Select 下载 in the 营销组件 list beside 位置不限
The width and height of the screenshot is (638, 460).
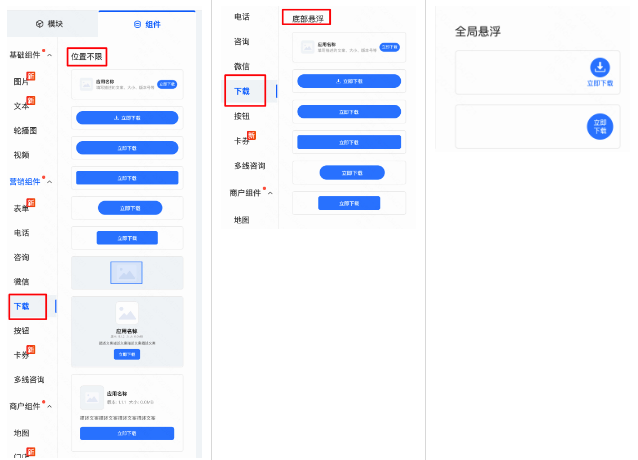coord(22,306)
